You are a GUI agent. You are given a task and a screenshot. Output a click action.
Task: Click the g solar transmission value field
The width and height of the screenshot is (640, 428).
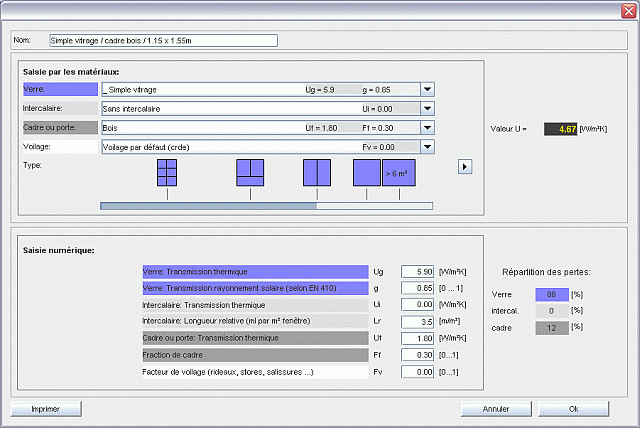click(415, 288)
